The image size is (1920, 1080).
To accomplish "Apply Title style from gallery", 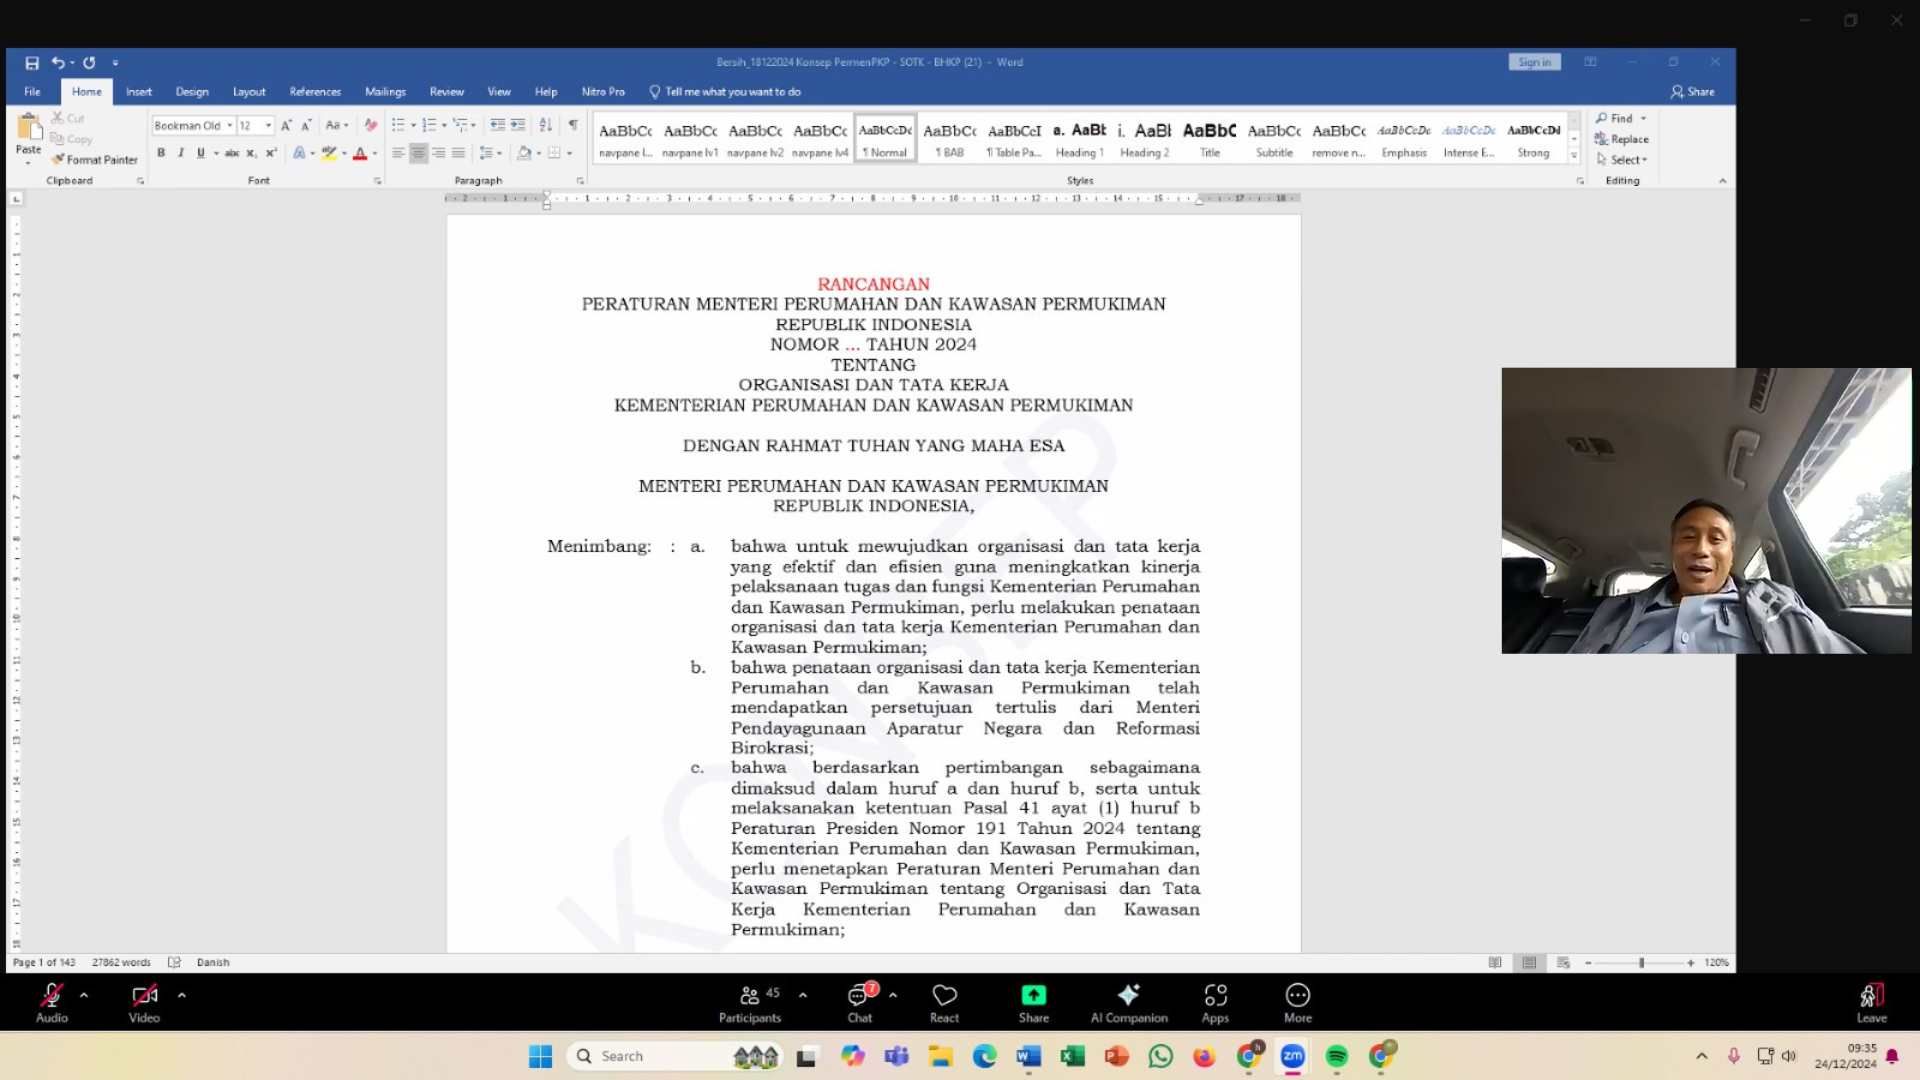I will 1209,139.
